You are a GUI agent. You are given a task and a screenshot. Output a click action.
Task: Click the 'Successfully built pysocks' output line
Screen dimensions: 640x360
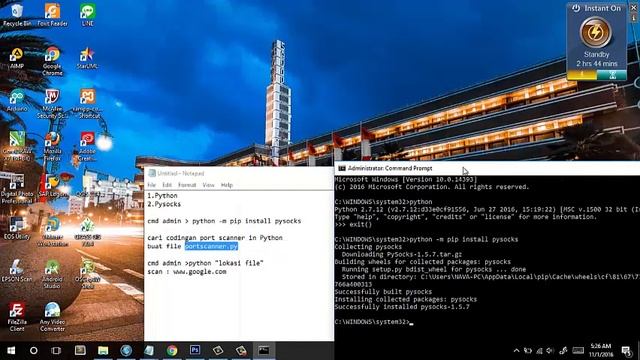383,292
